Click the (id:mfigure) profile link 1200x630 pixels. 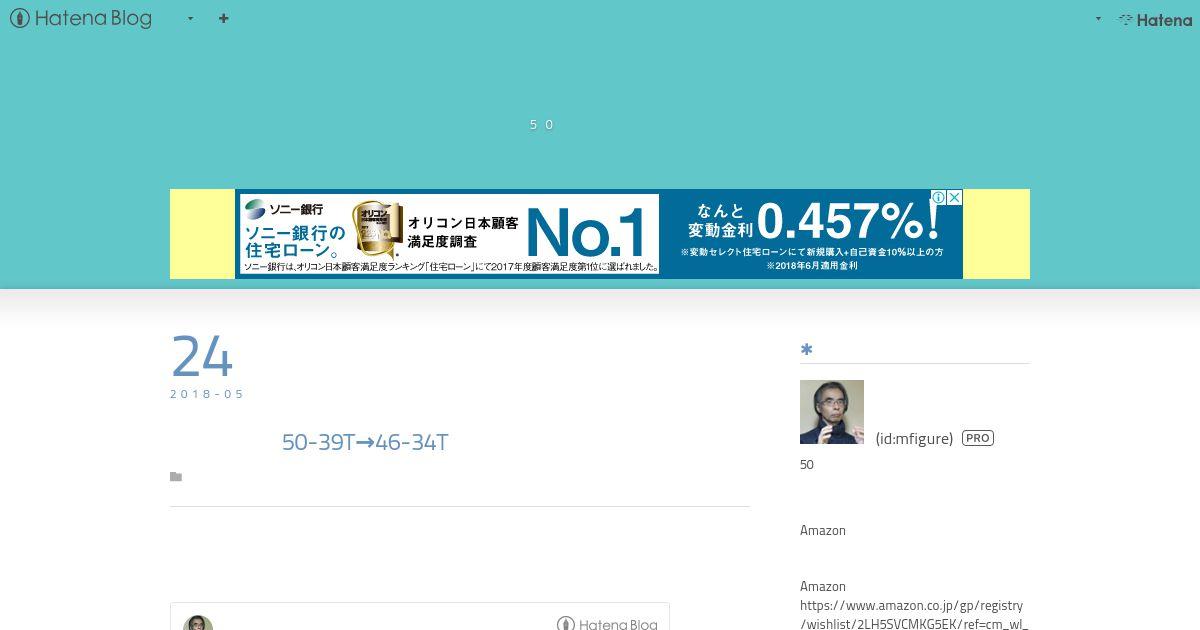pos(914,438)
